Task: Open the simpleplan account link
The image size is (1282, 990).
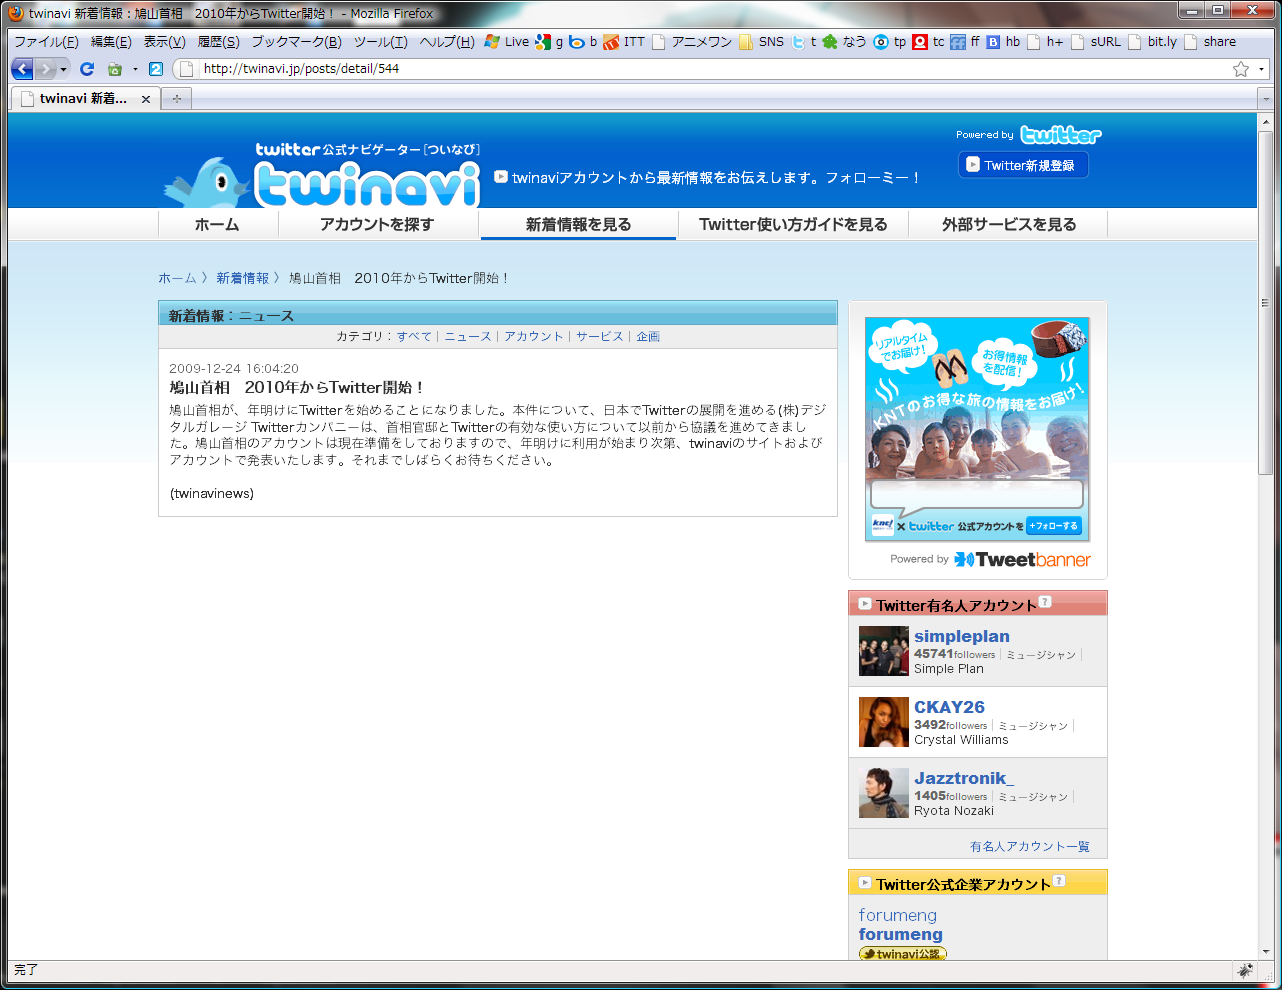Action: [x=962, y=636]
